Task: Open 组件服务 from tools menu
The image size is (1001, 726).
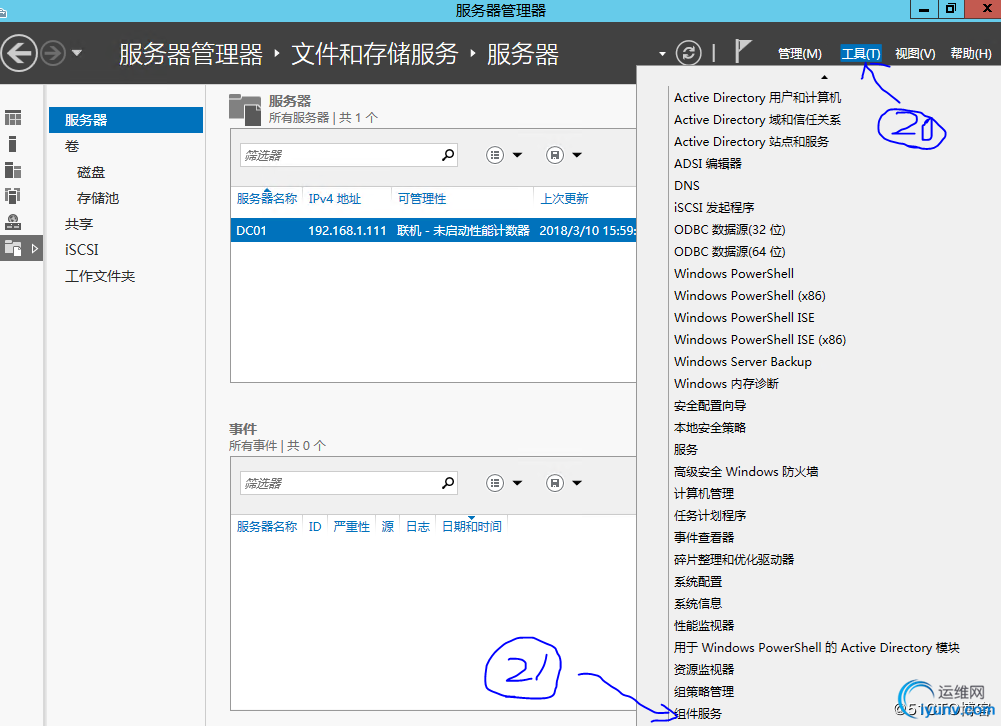Action: 697,714
